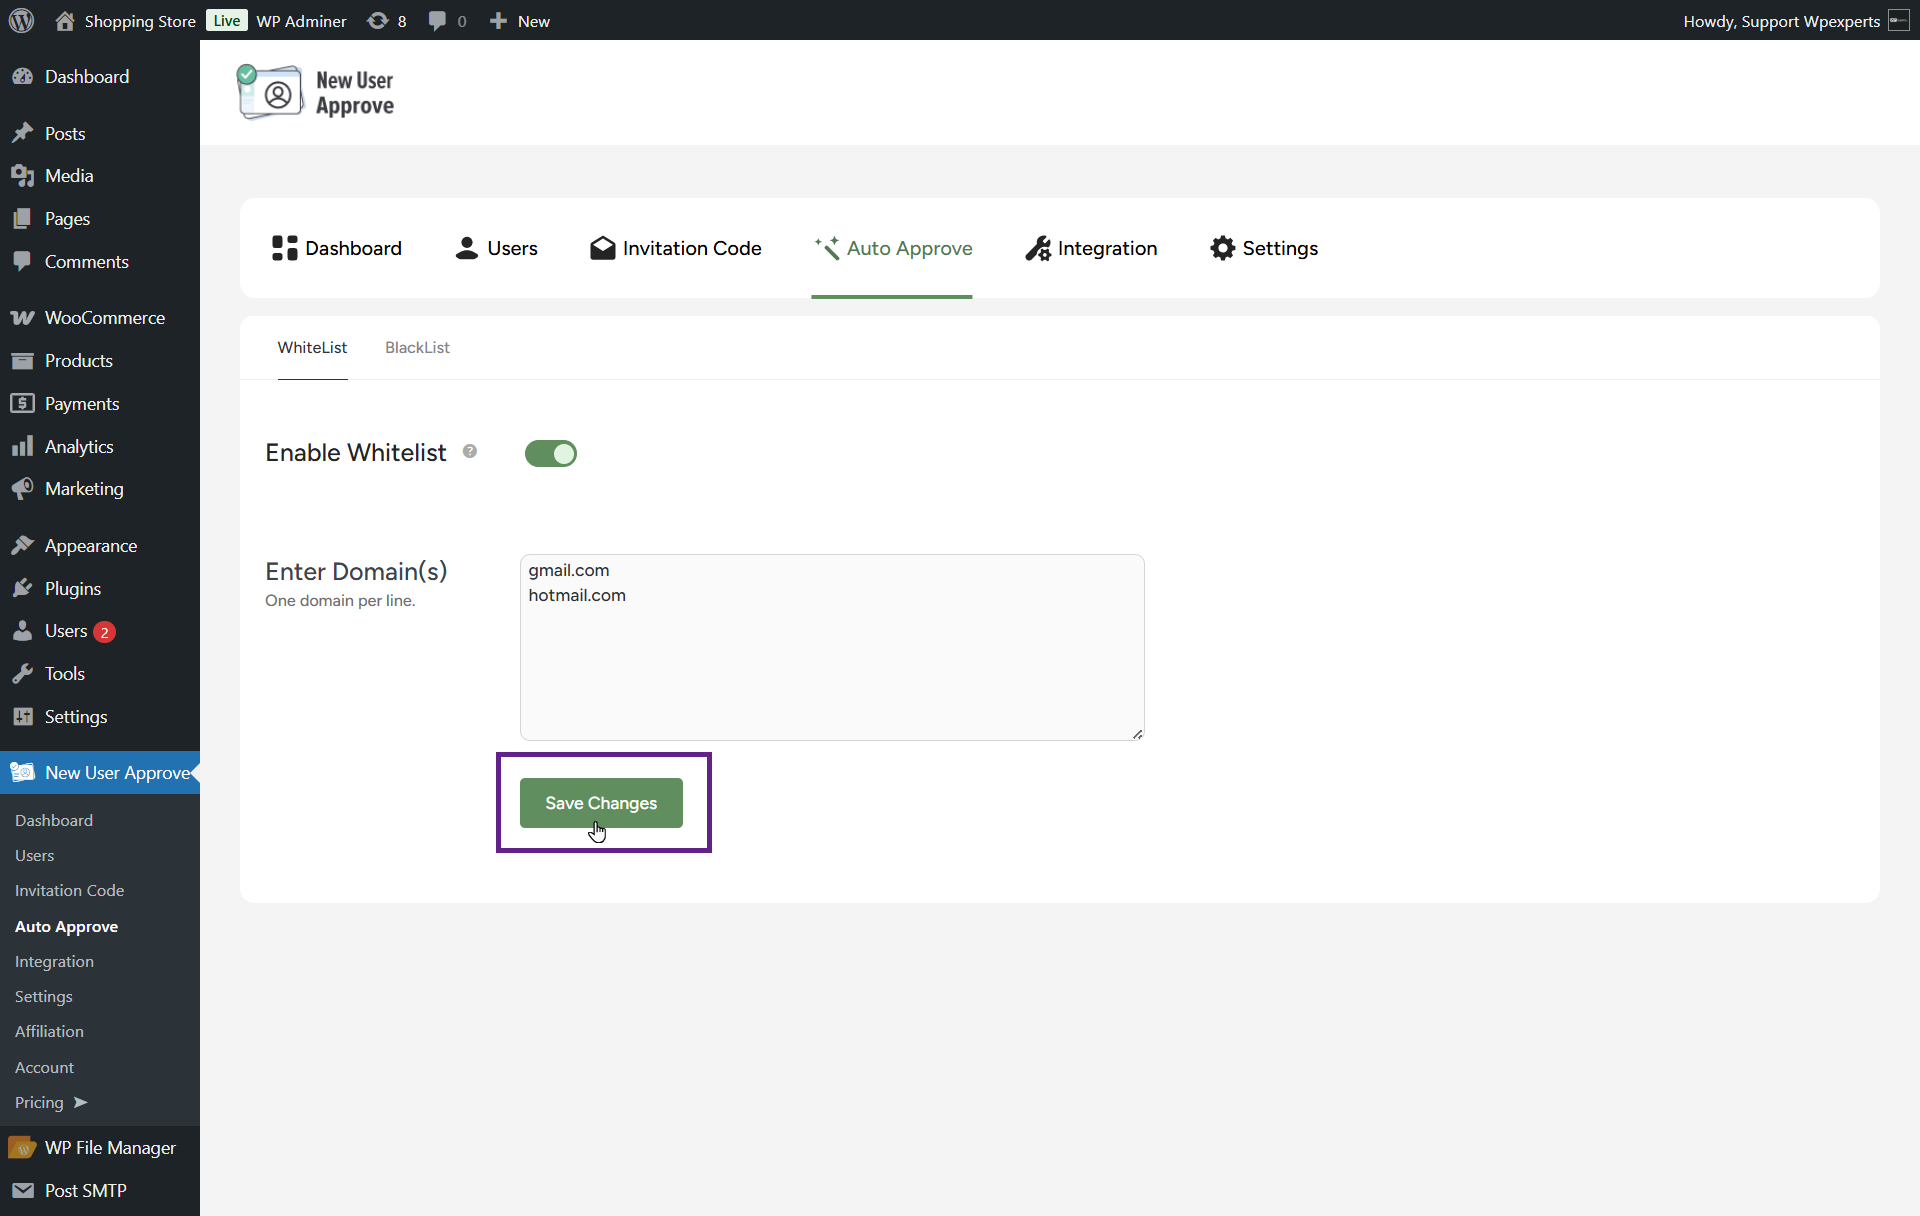This screenshot has height=1216, width=1920.
Task: Open the Analytics sidebar item
Action: [x=78, y=447]
